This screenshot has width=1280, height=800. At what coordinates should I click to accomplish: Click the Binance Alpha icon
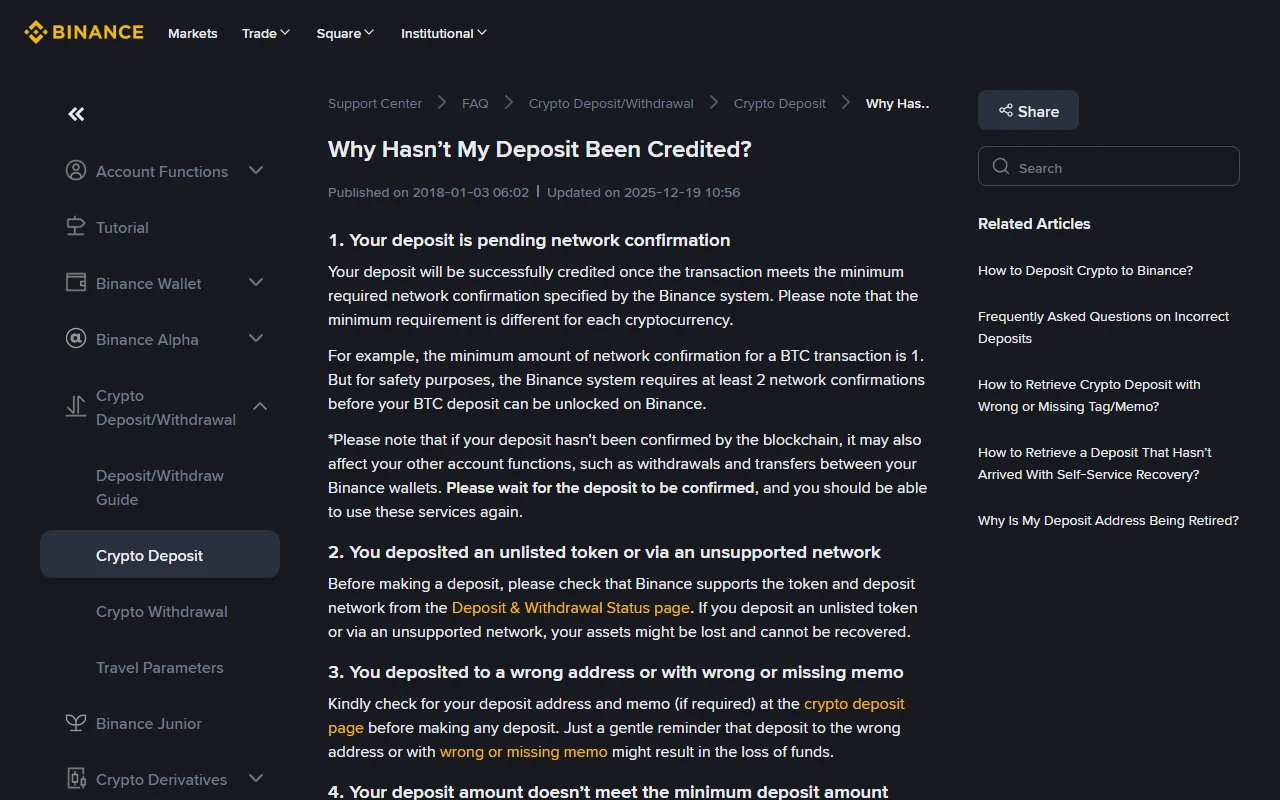point(76,339)
